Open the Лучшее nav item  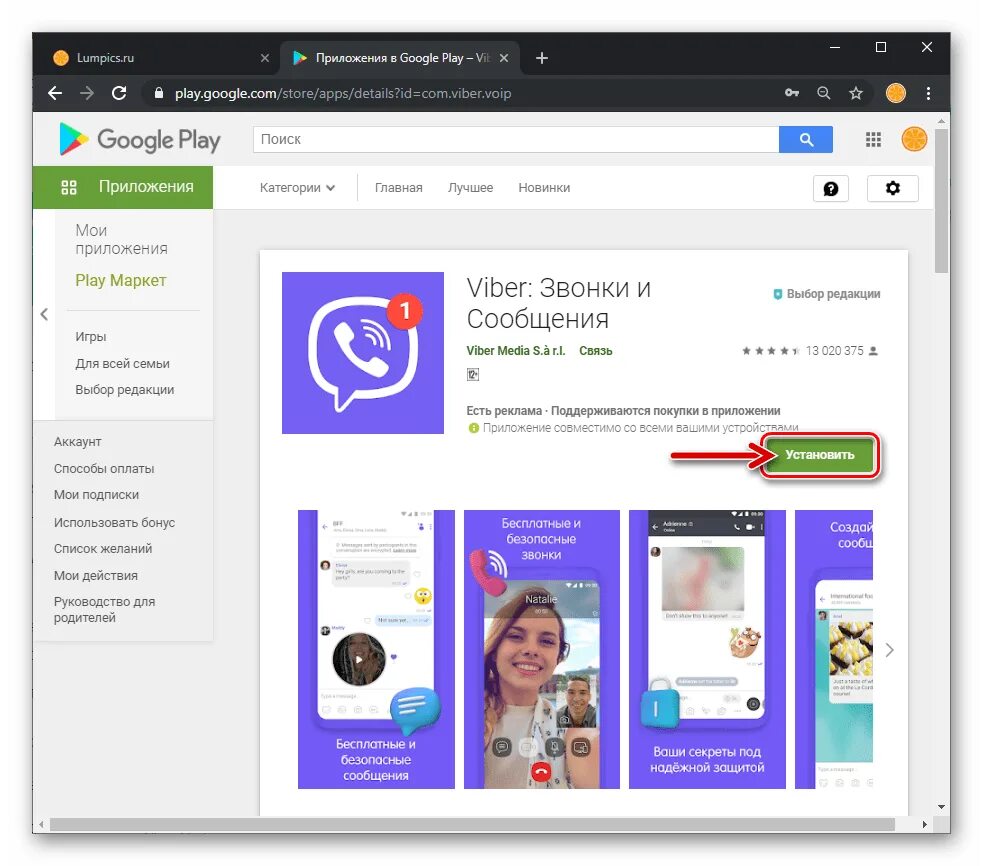[470, 187]
